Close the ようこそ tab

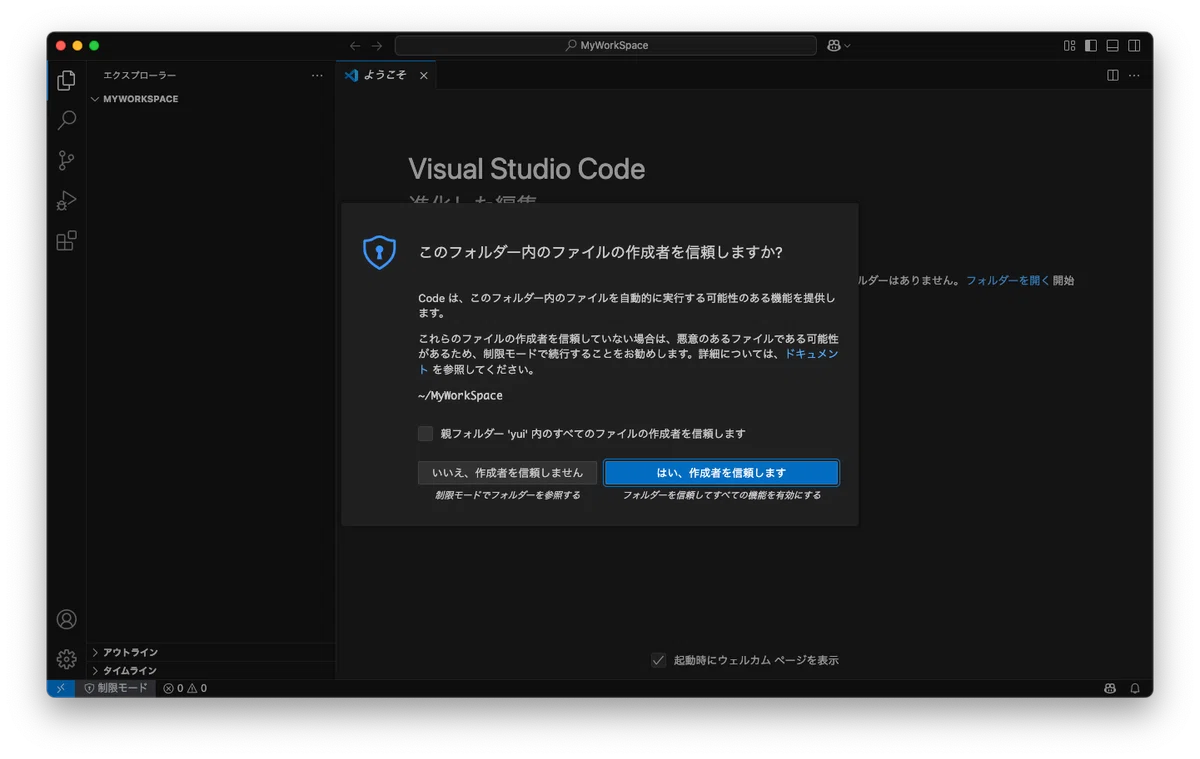[423, 76]
